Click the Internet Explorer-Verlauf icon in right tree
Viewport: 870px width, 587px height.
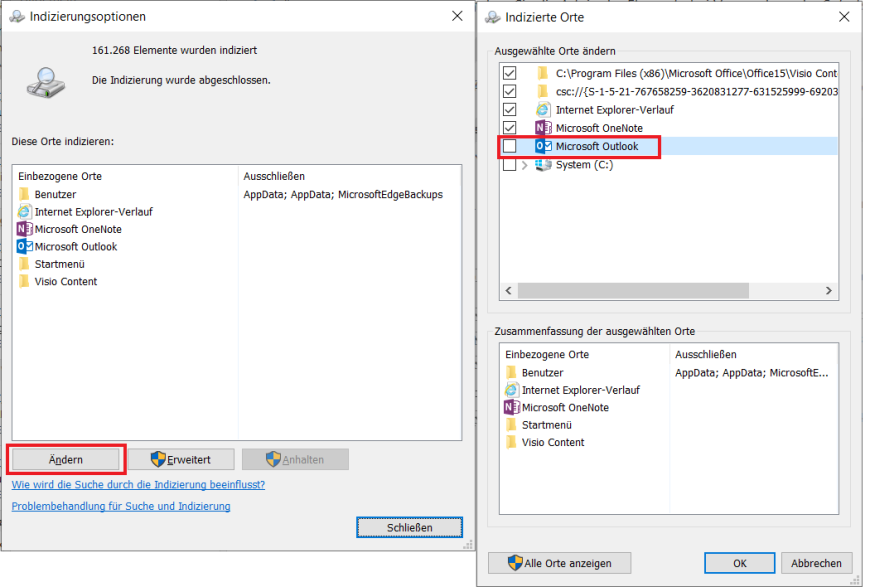(x=543, y=110)
